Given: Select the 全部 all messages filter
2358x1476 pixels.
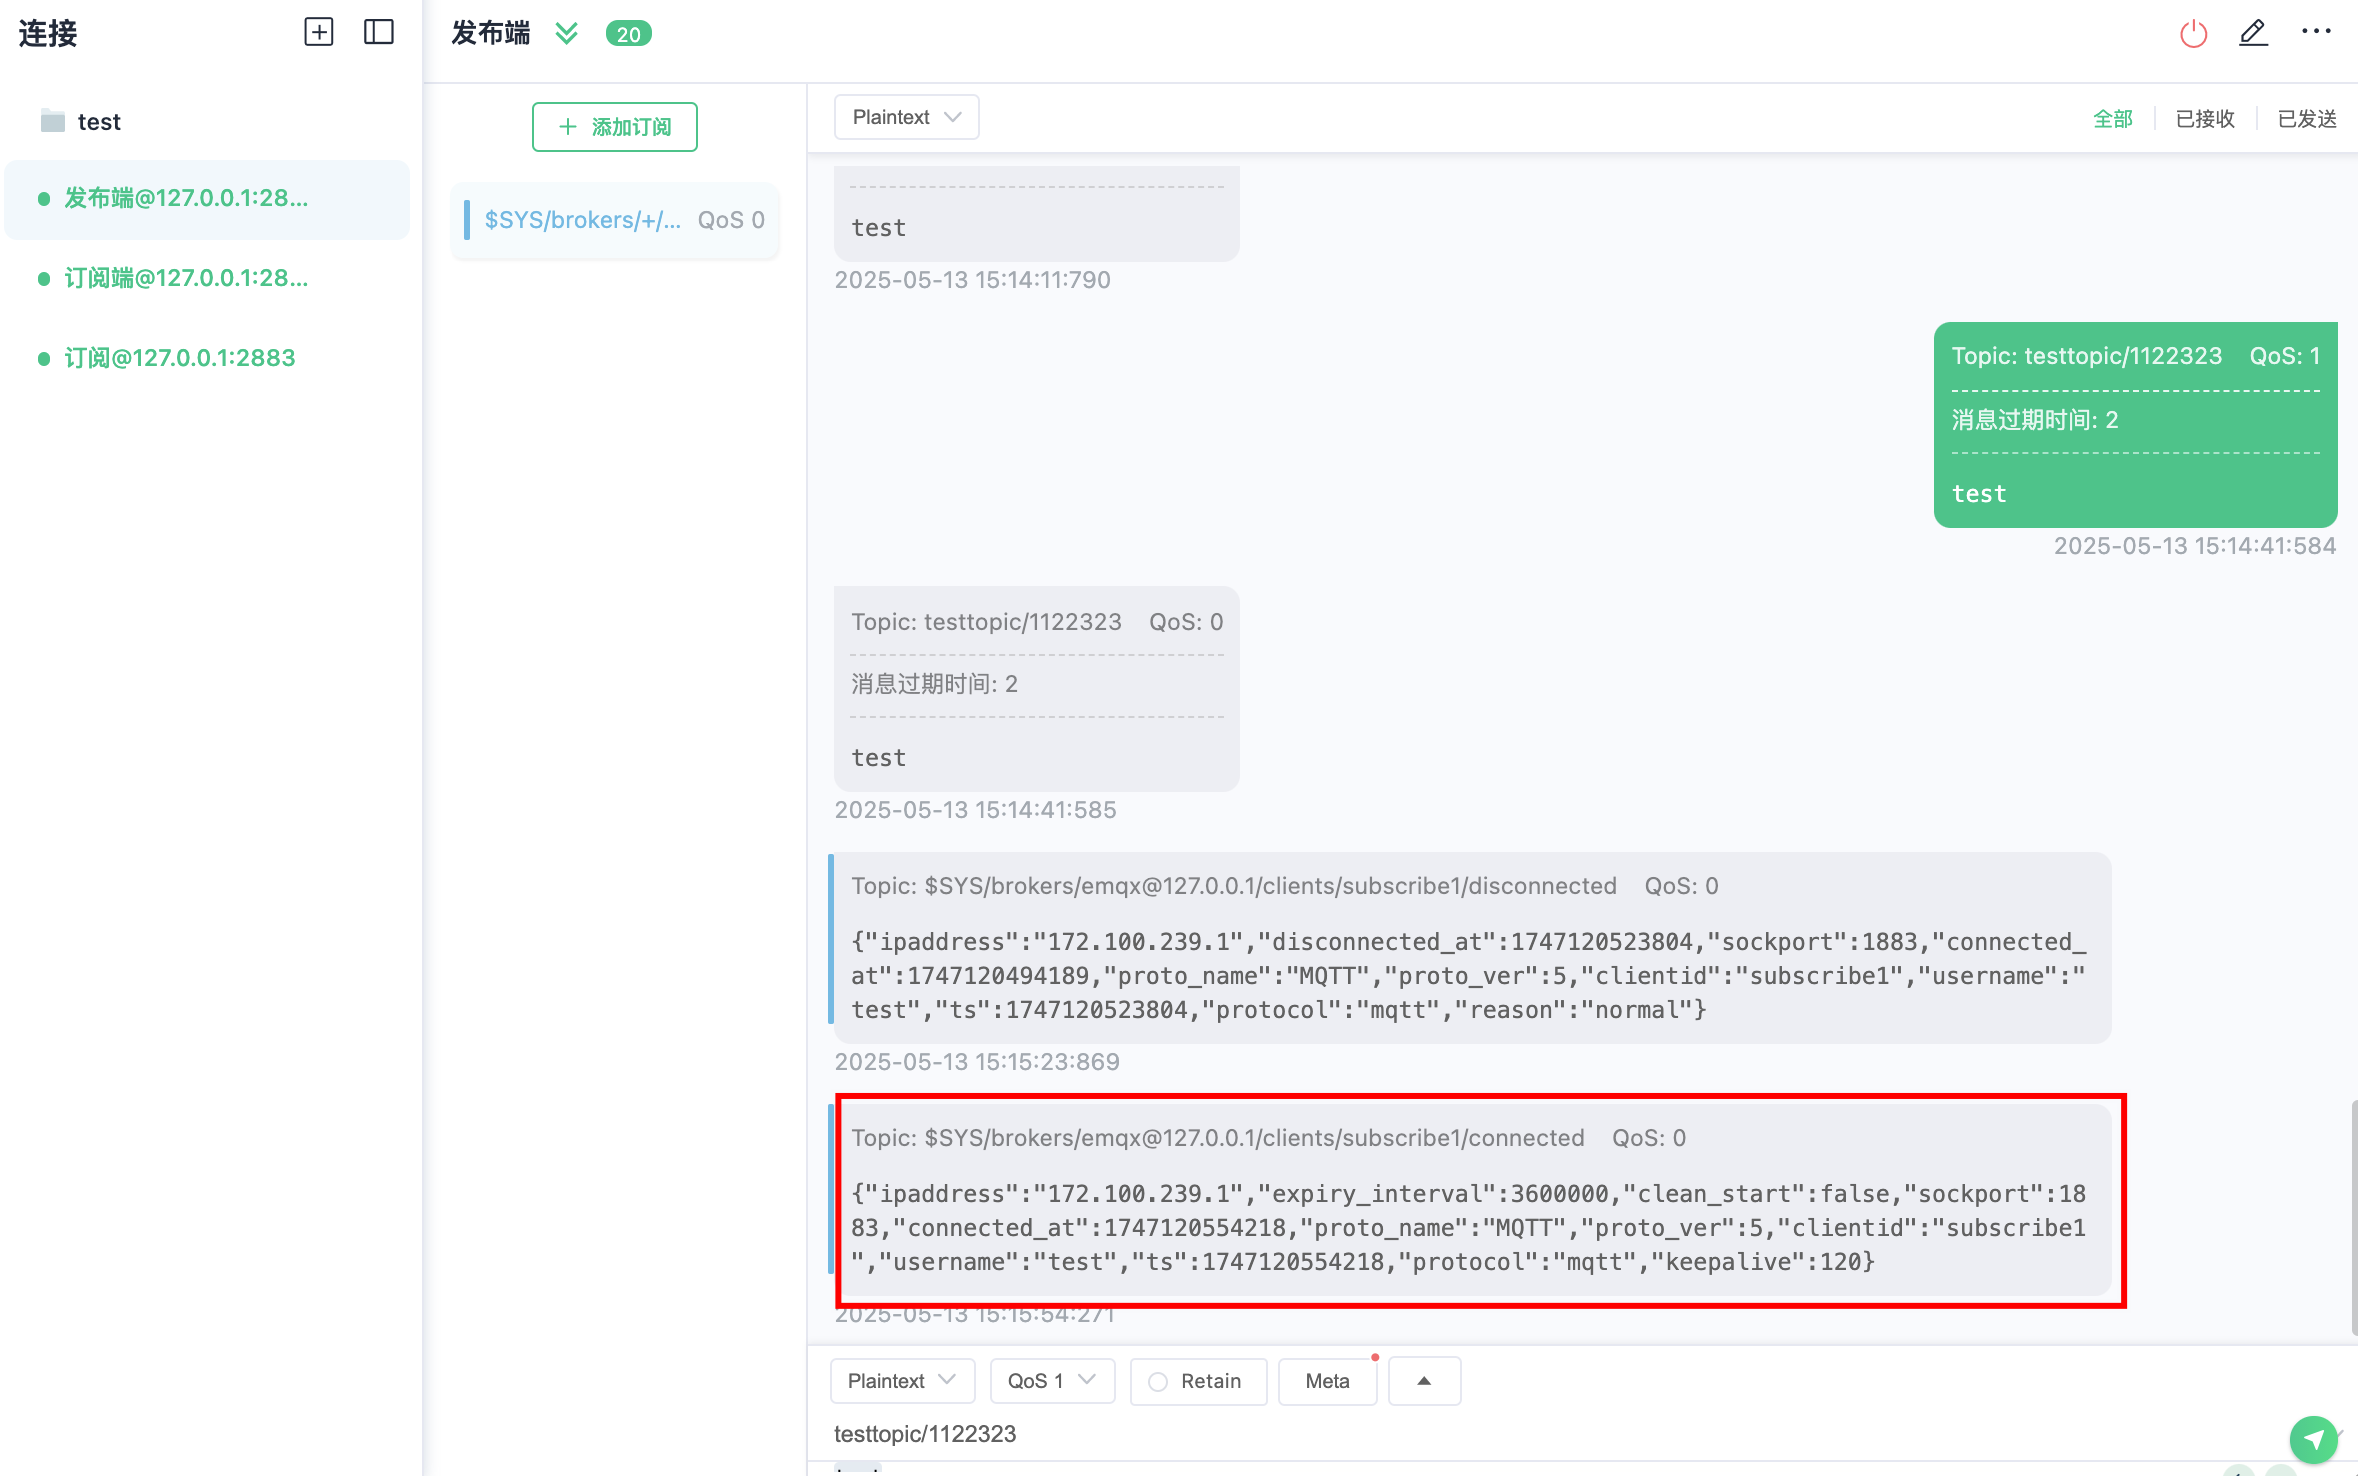Looking at the screenshot, I should click(x=2113, y=119).
